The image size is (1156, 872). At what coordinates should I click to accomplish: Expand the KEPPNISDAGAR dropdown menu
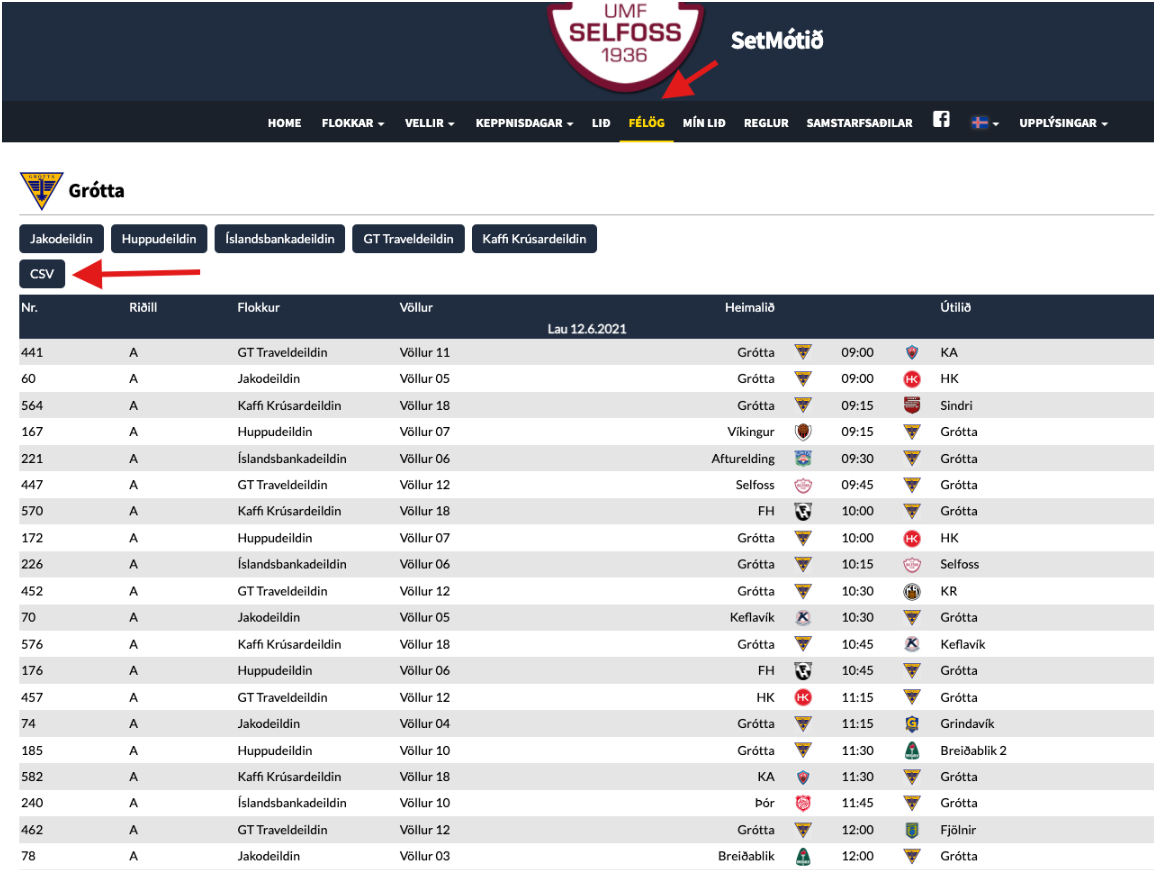[524, 123]
